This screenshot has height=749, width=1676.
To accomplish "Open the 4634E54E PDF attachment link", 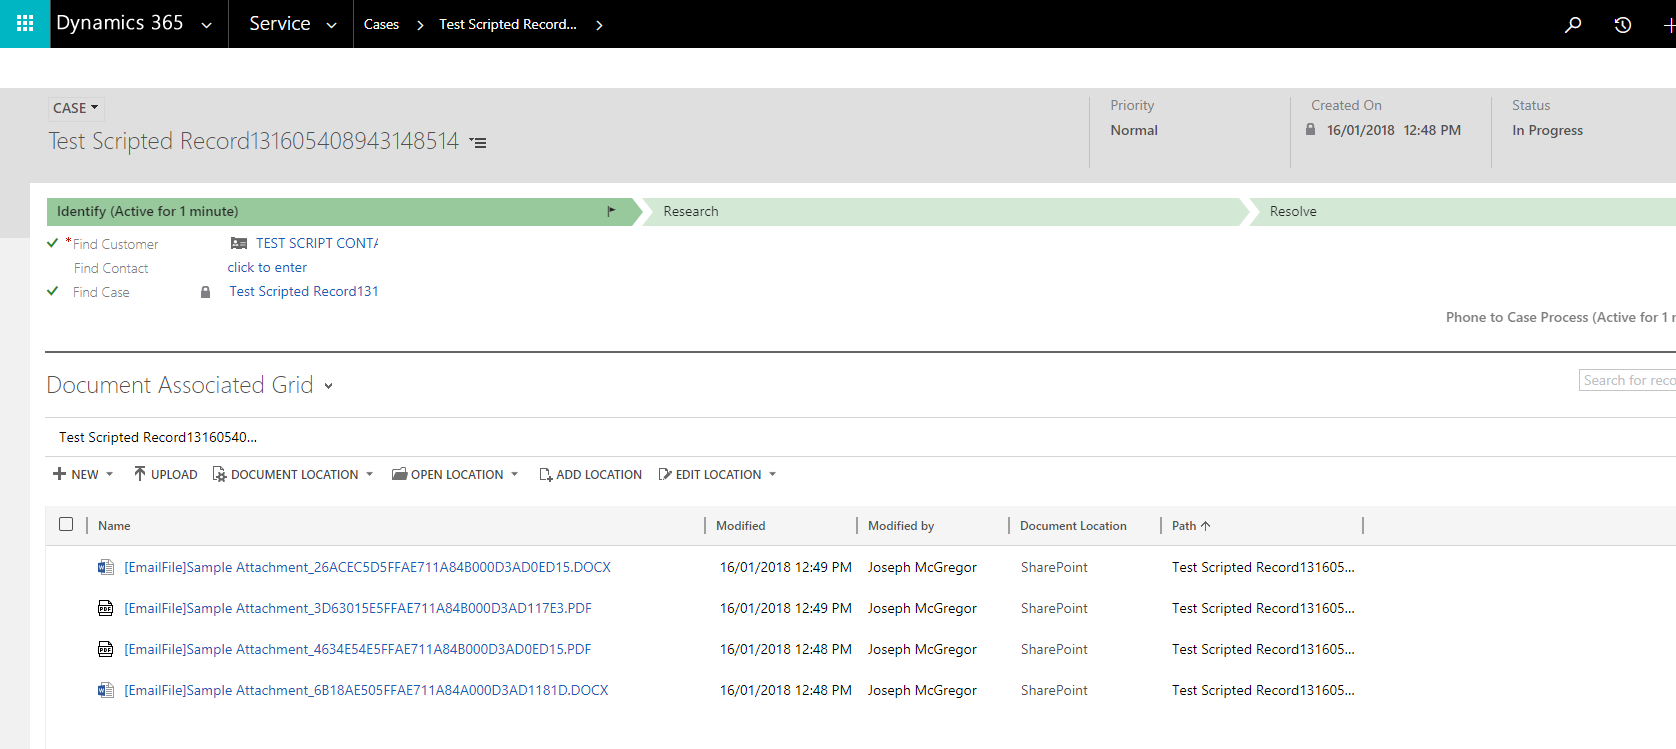I will pyautogui.click(x=357, y=649).
